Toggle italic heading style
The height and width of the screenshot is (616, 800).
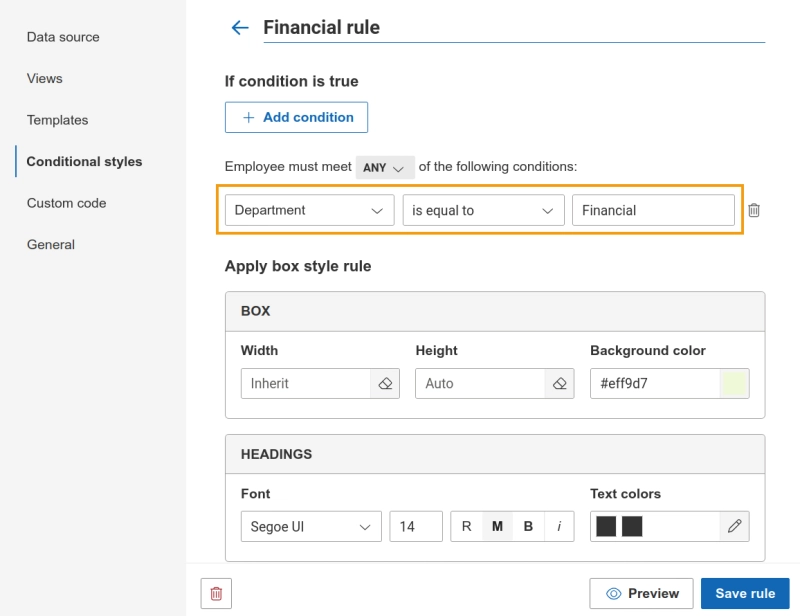pos(559,526)
